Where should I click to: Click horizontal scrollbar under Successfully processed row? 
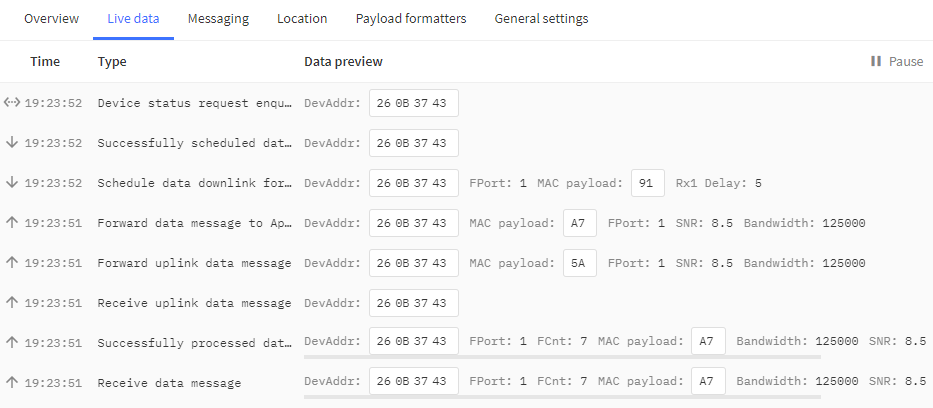[562, 356]
